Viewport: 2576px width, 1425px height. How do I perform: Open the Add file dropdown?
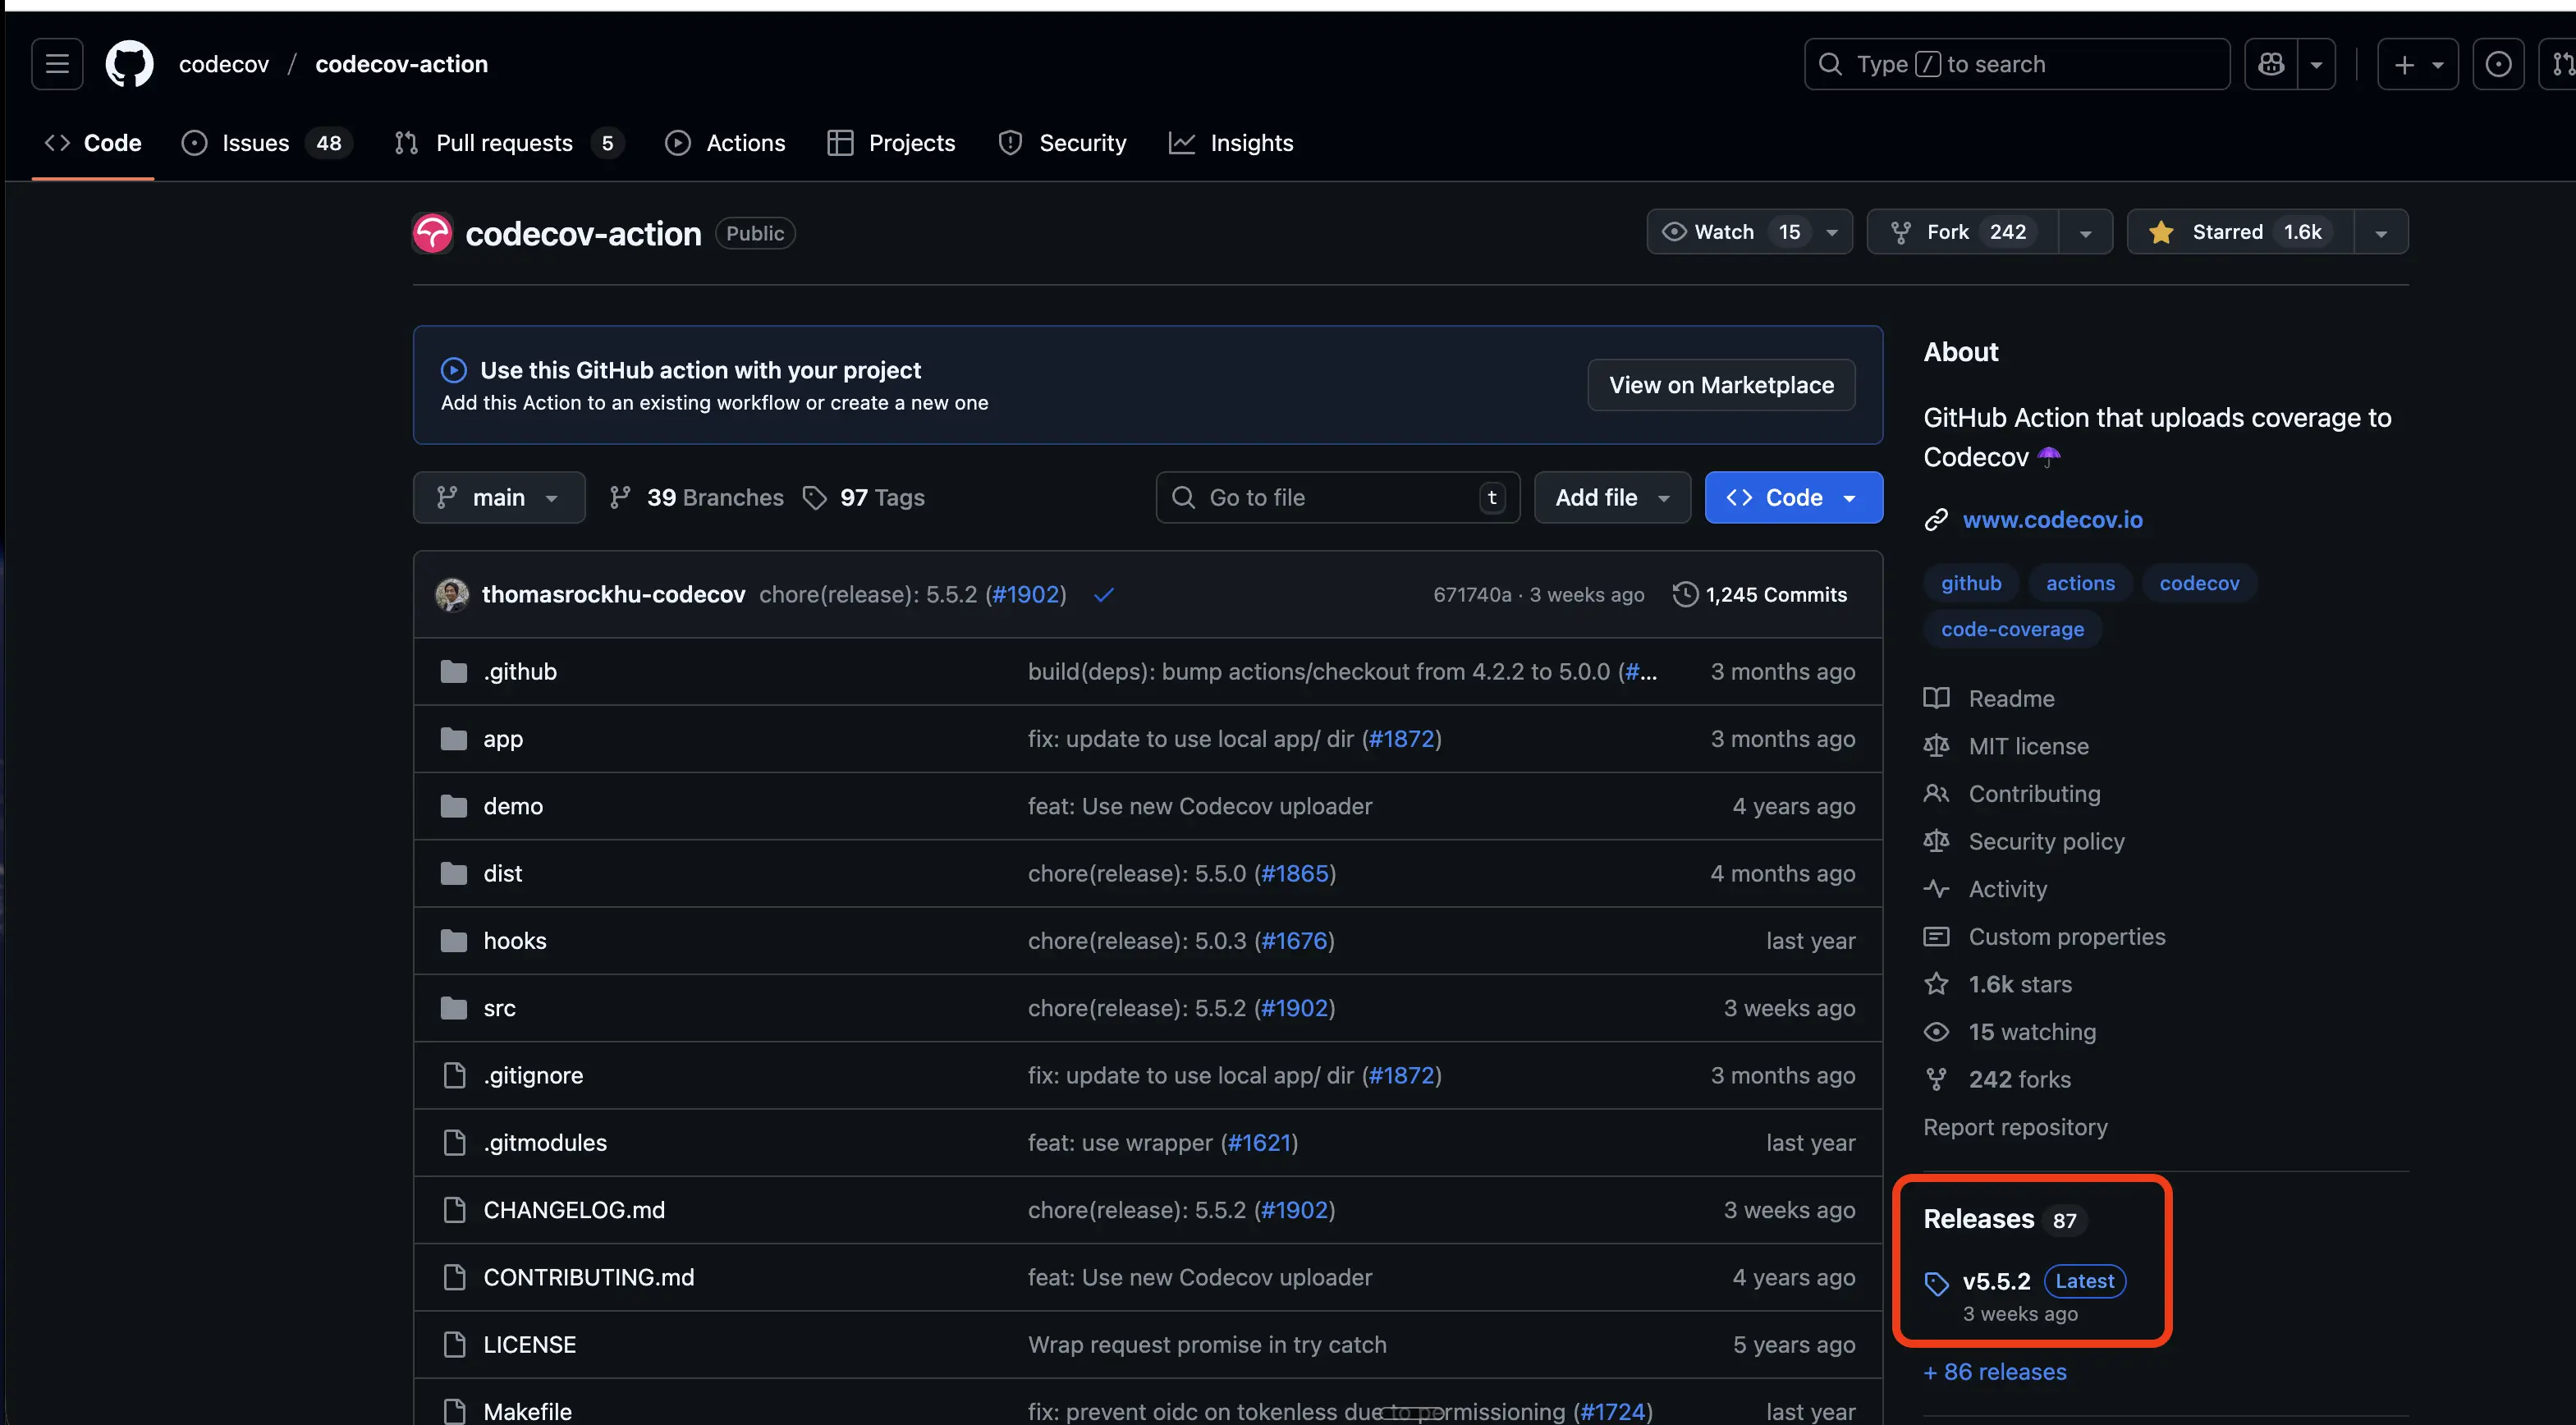(x=1611, y=497)
